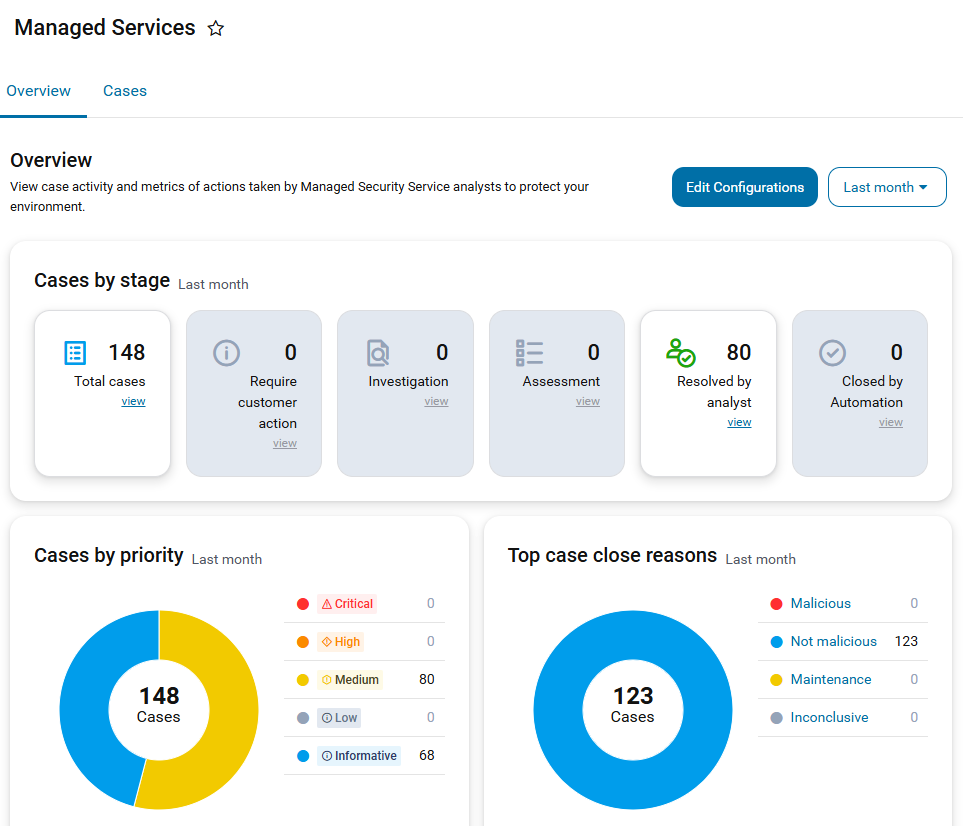Click the Resolved by analyst person icon

680,353
